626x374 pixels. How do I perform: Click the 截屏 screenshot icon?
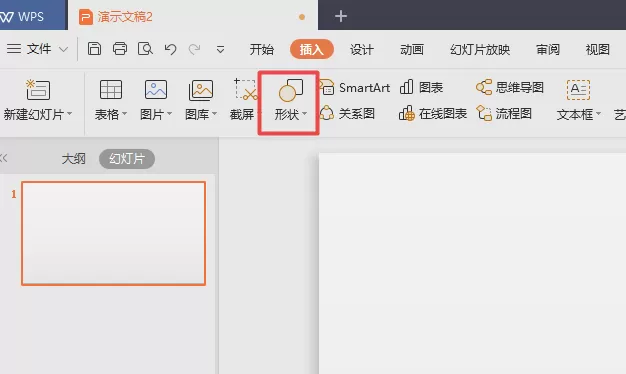(x=245, y=89)
